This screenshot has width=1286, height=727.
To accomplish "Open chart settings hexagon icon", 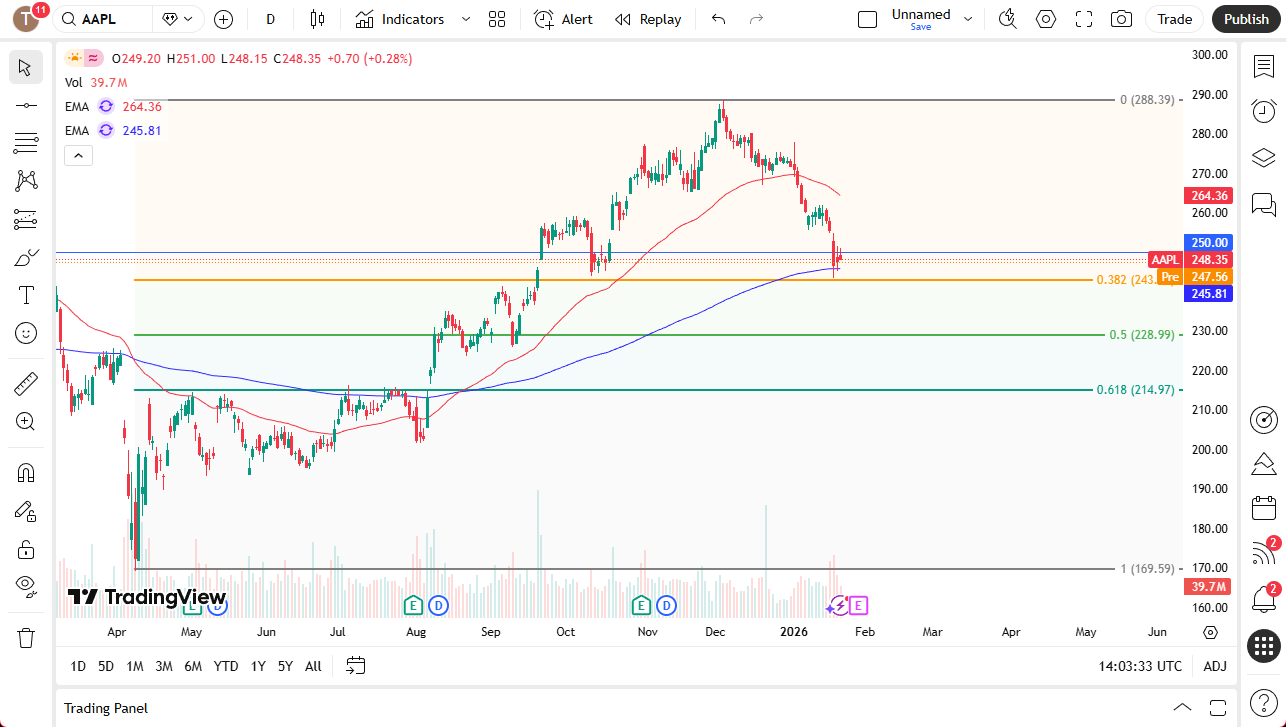I will pos(1046,19).
